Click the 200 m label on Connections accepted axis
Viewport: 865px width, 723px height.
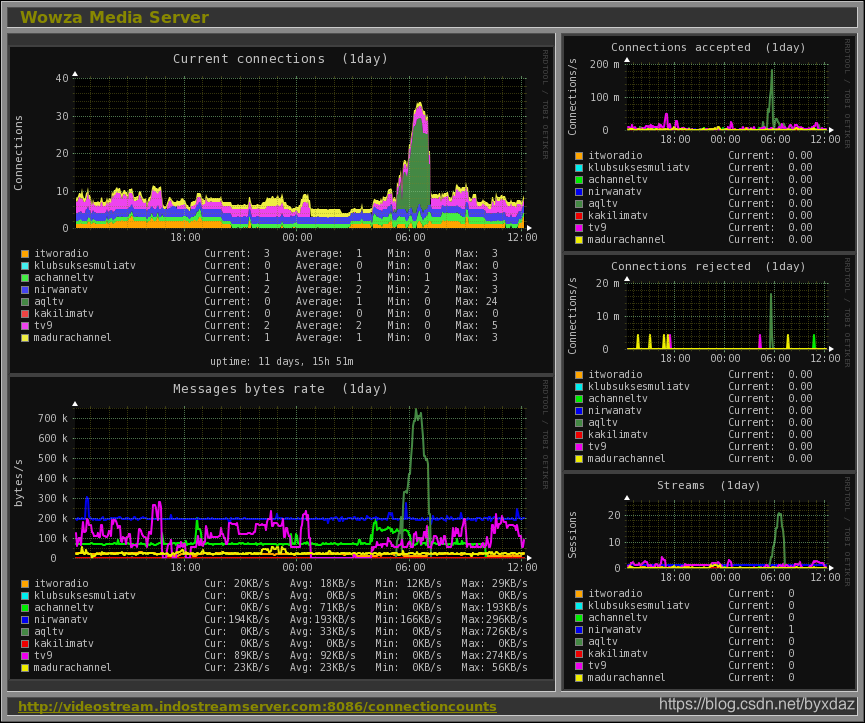[605, 65]
